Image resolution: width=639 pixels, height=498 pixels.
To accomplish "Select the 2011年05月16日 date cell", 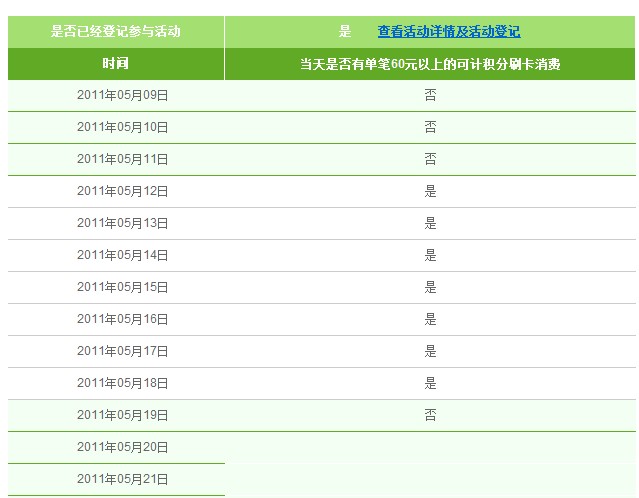I will (x=122, y=320).
